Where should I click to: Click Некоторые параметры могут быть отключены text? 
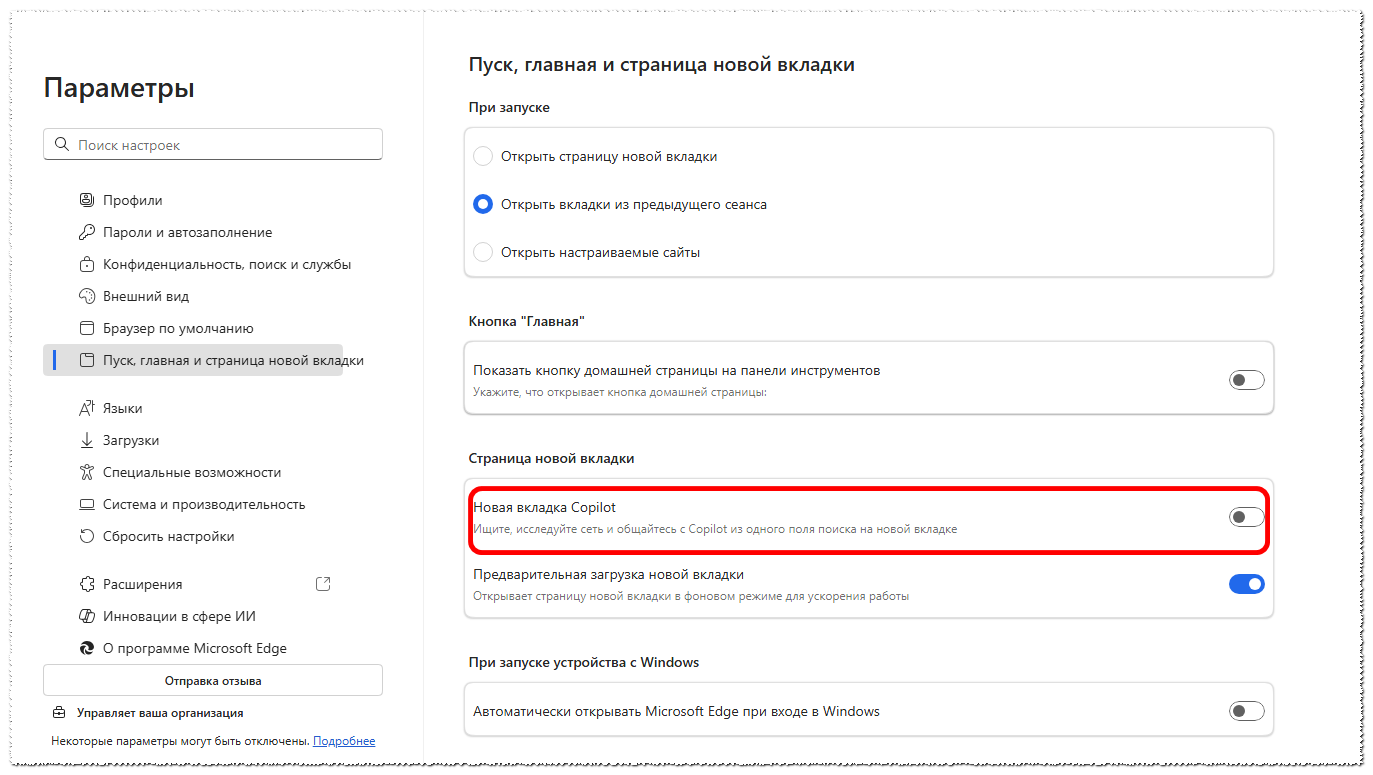pyautogui.click(x=180, y=741)
